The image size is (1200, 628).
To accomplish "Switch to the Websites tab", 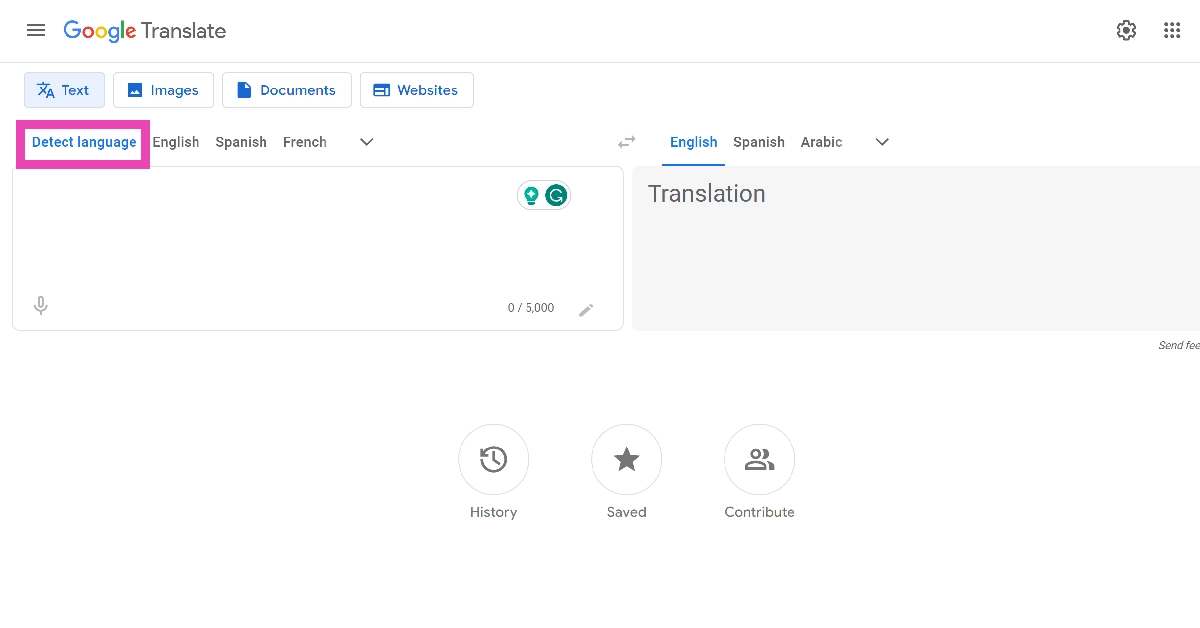I will pyautogui.click(x=416, y=90).
